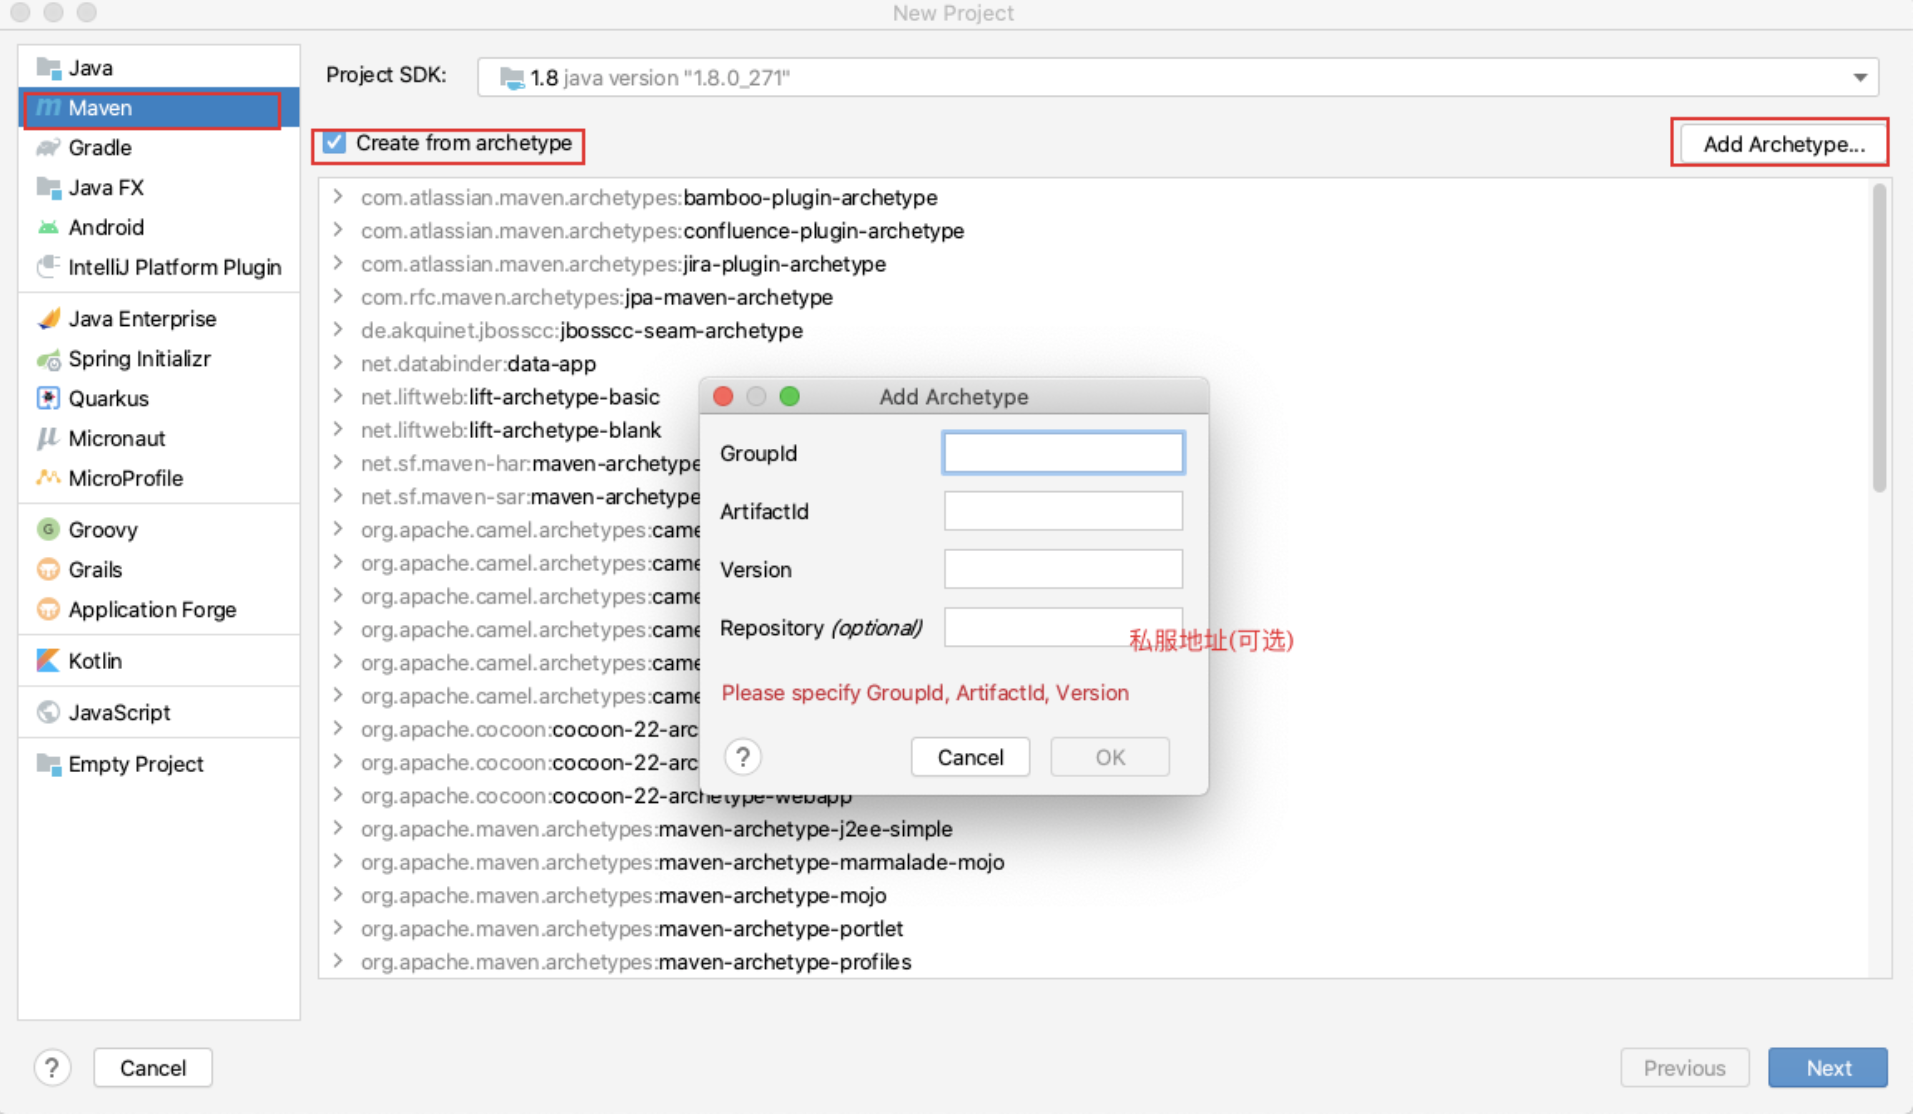This screenshot has width=1914, height=1116.
Task: Expand confluence-plugin-archetype node
Action: [338, 230]
